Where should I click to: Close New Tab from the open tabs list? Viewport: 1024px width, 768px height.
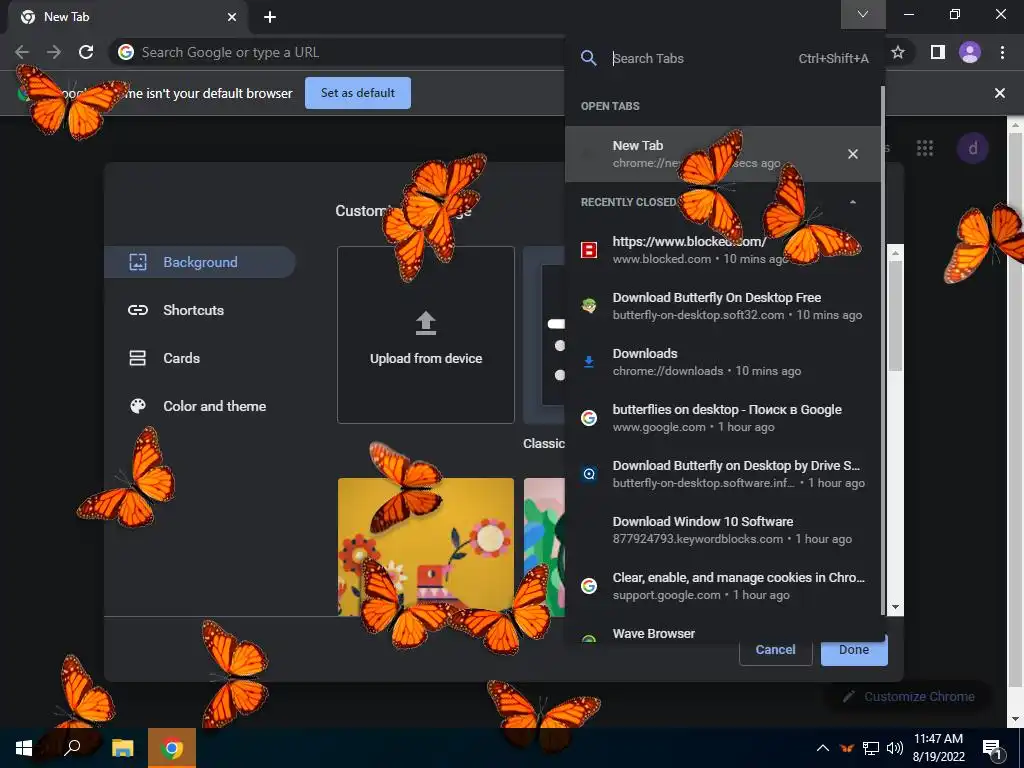pos(853,154)
